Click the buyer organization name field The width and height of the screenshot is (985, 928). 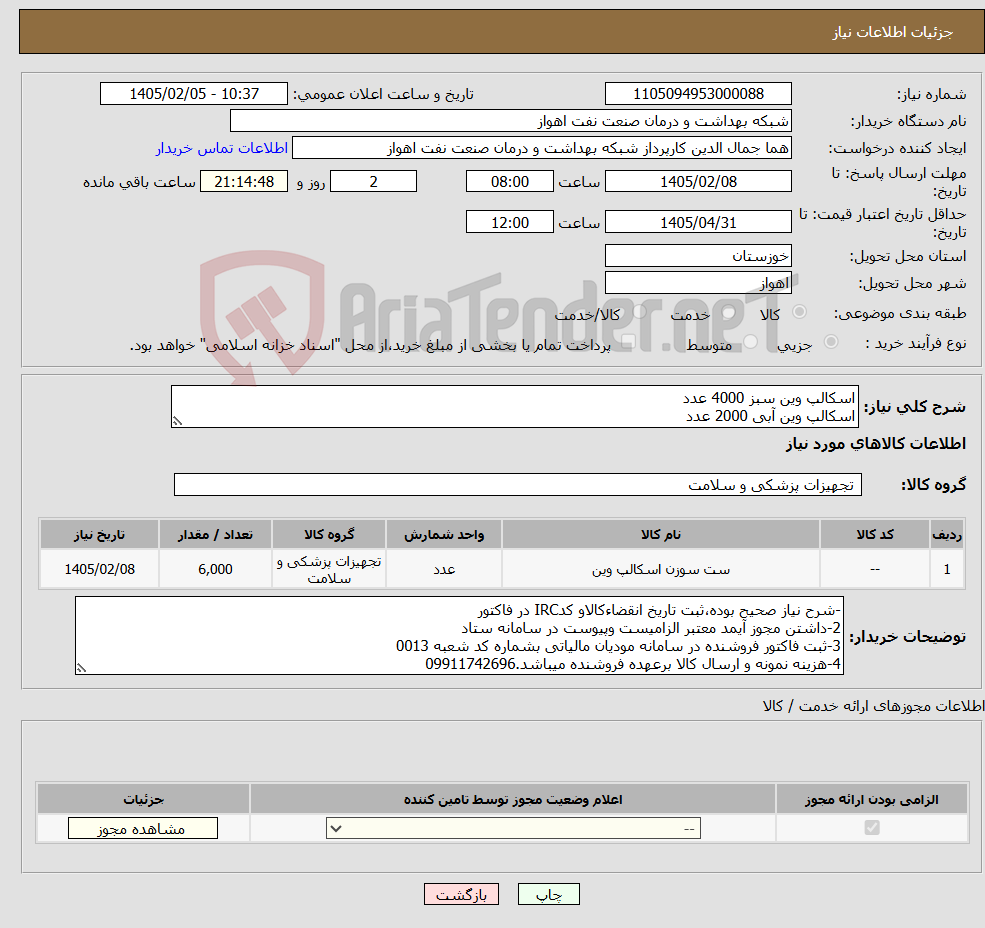point(511,121)
